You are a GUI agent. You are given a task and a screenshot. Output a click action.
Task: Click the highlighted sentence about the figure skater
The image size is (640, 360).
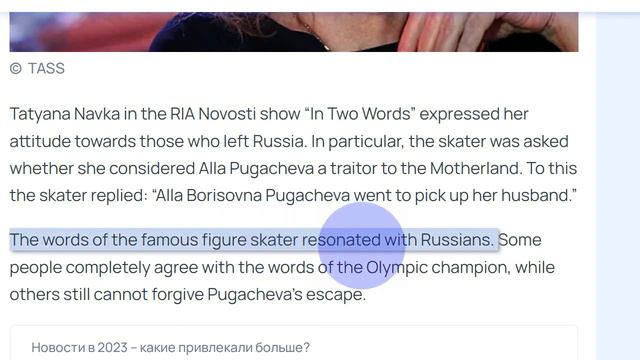click(254, 240)
